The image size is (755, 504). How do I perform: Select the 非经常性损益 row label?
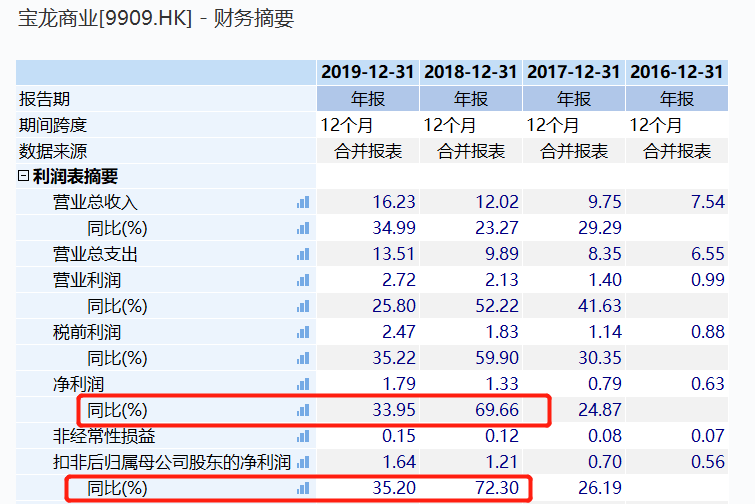coord(104,437)
